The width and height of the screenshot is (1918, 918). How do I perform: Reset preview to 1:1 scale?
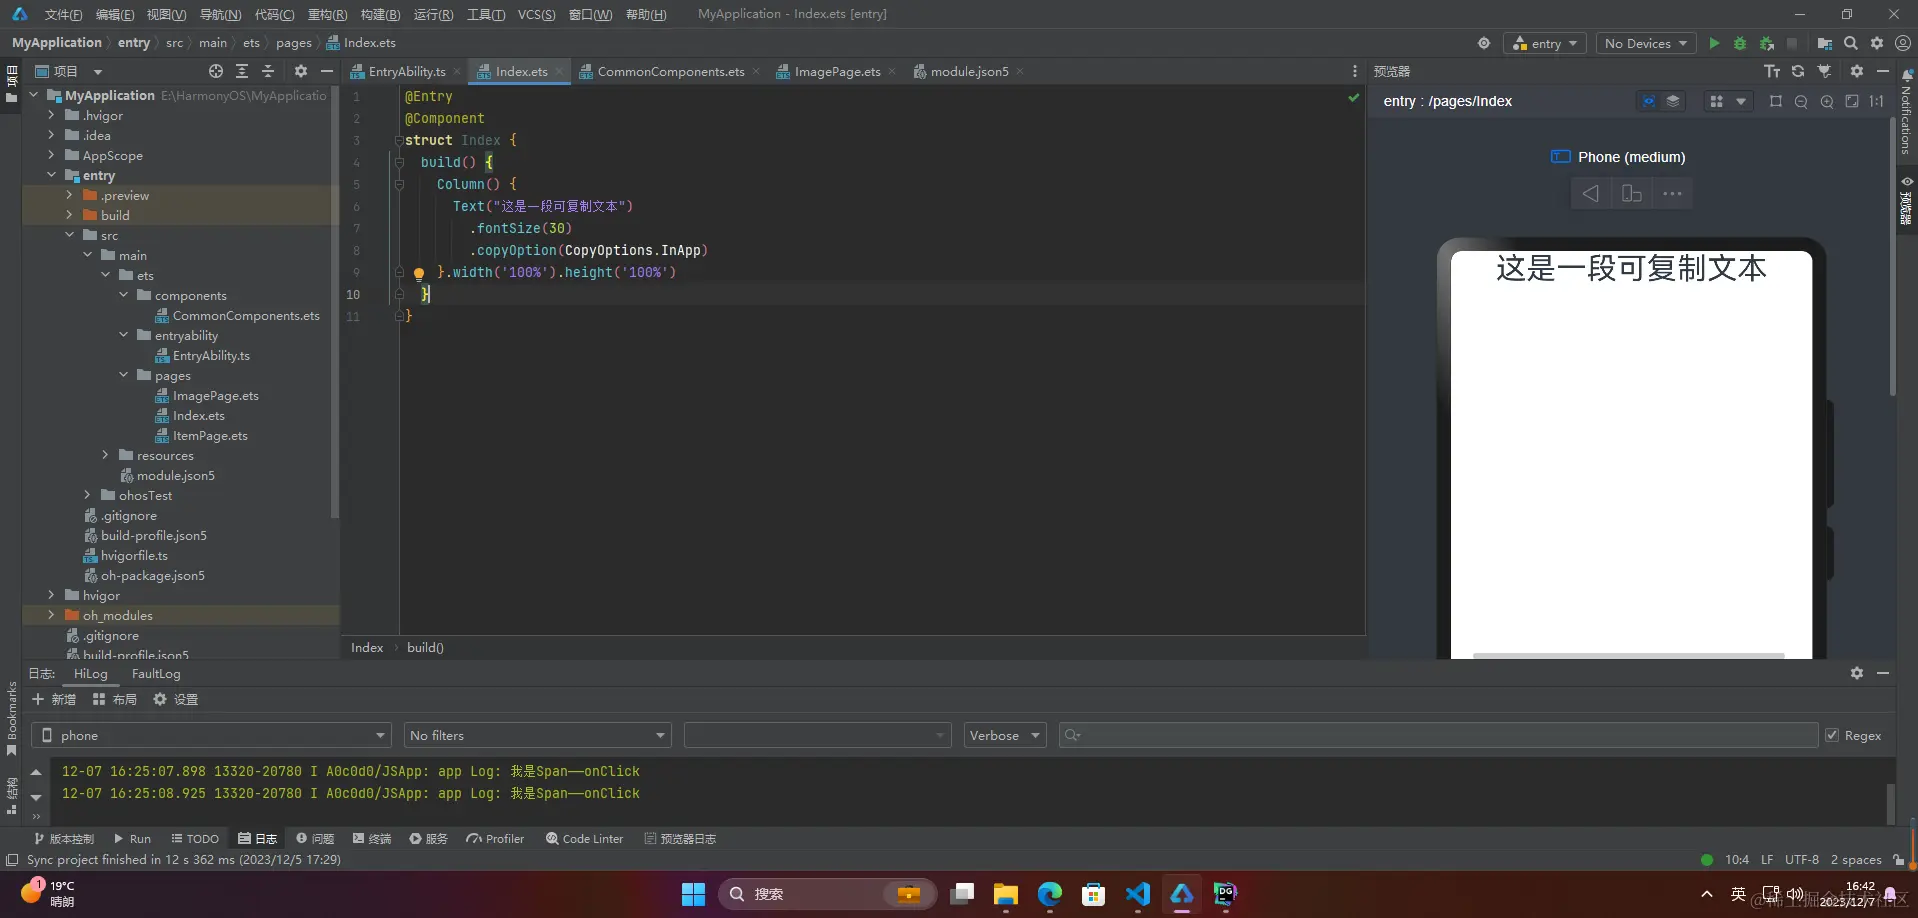pyautogui.click(x=1877, y=101)
